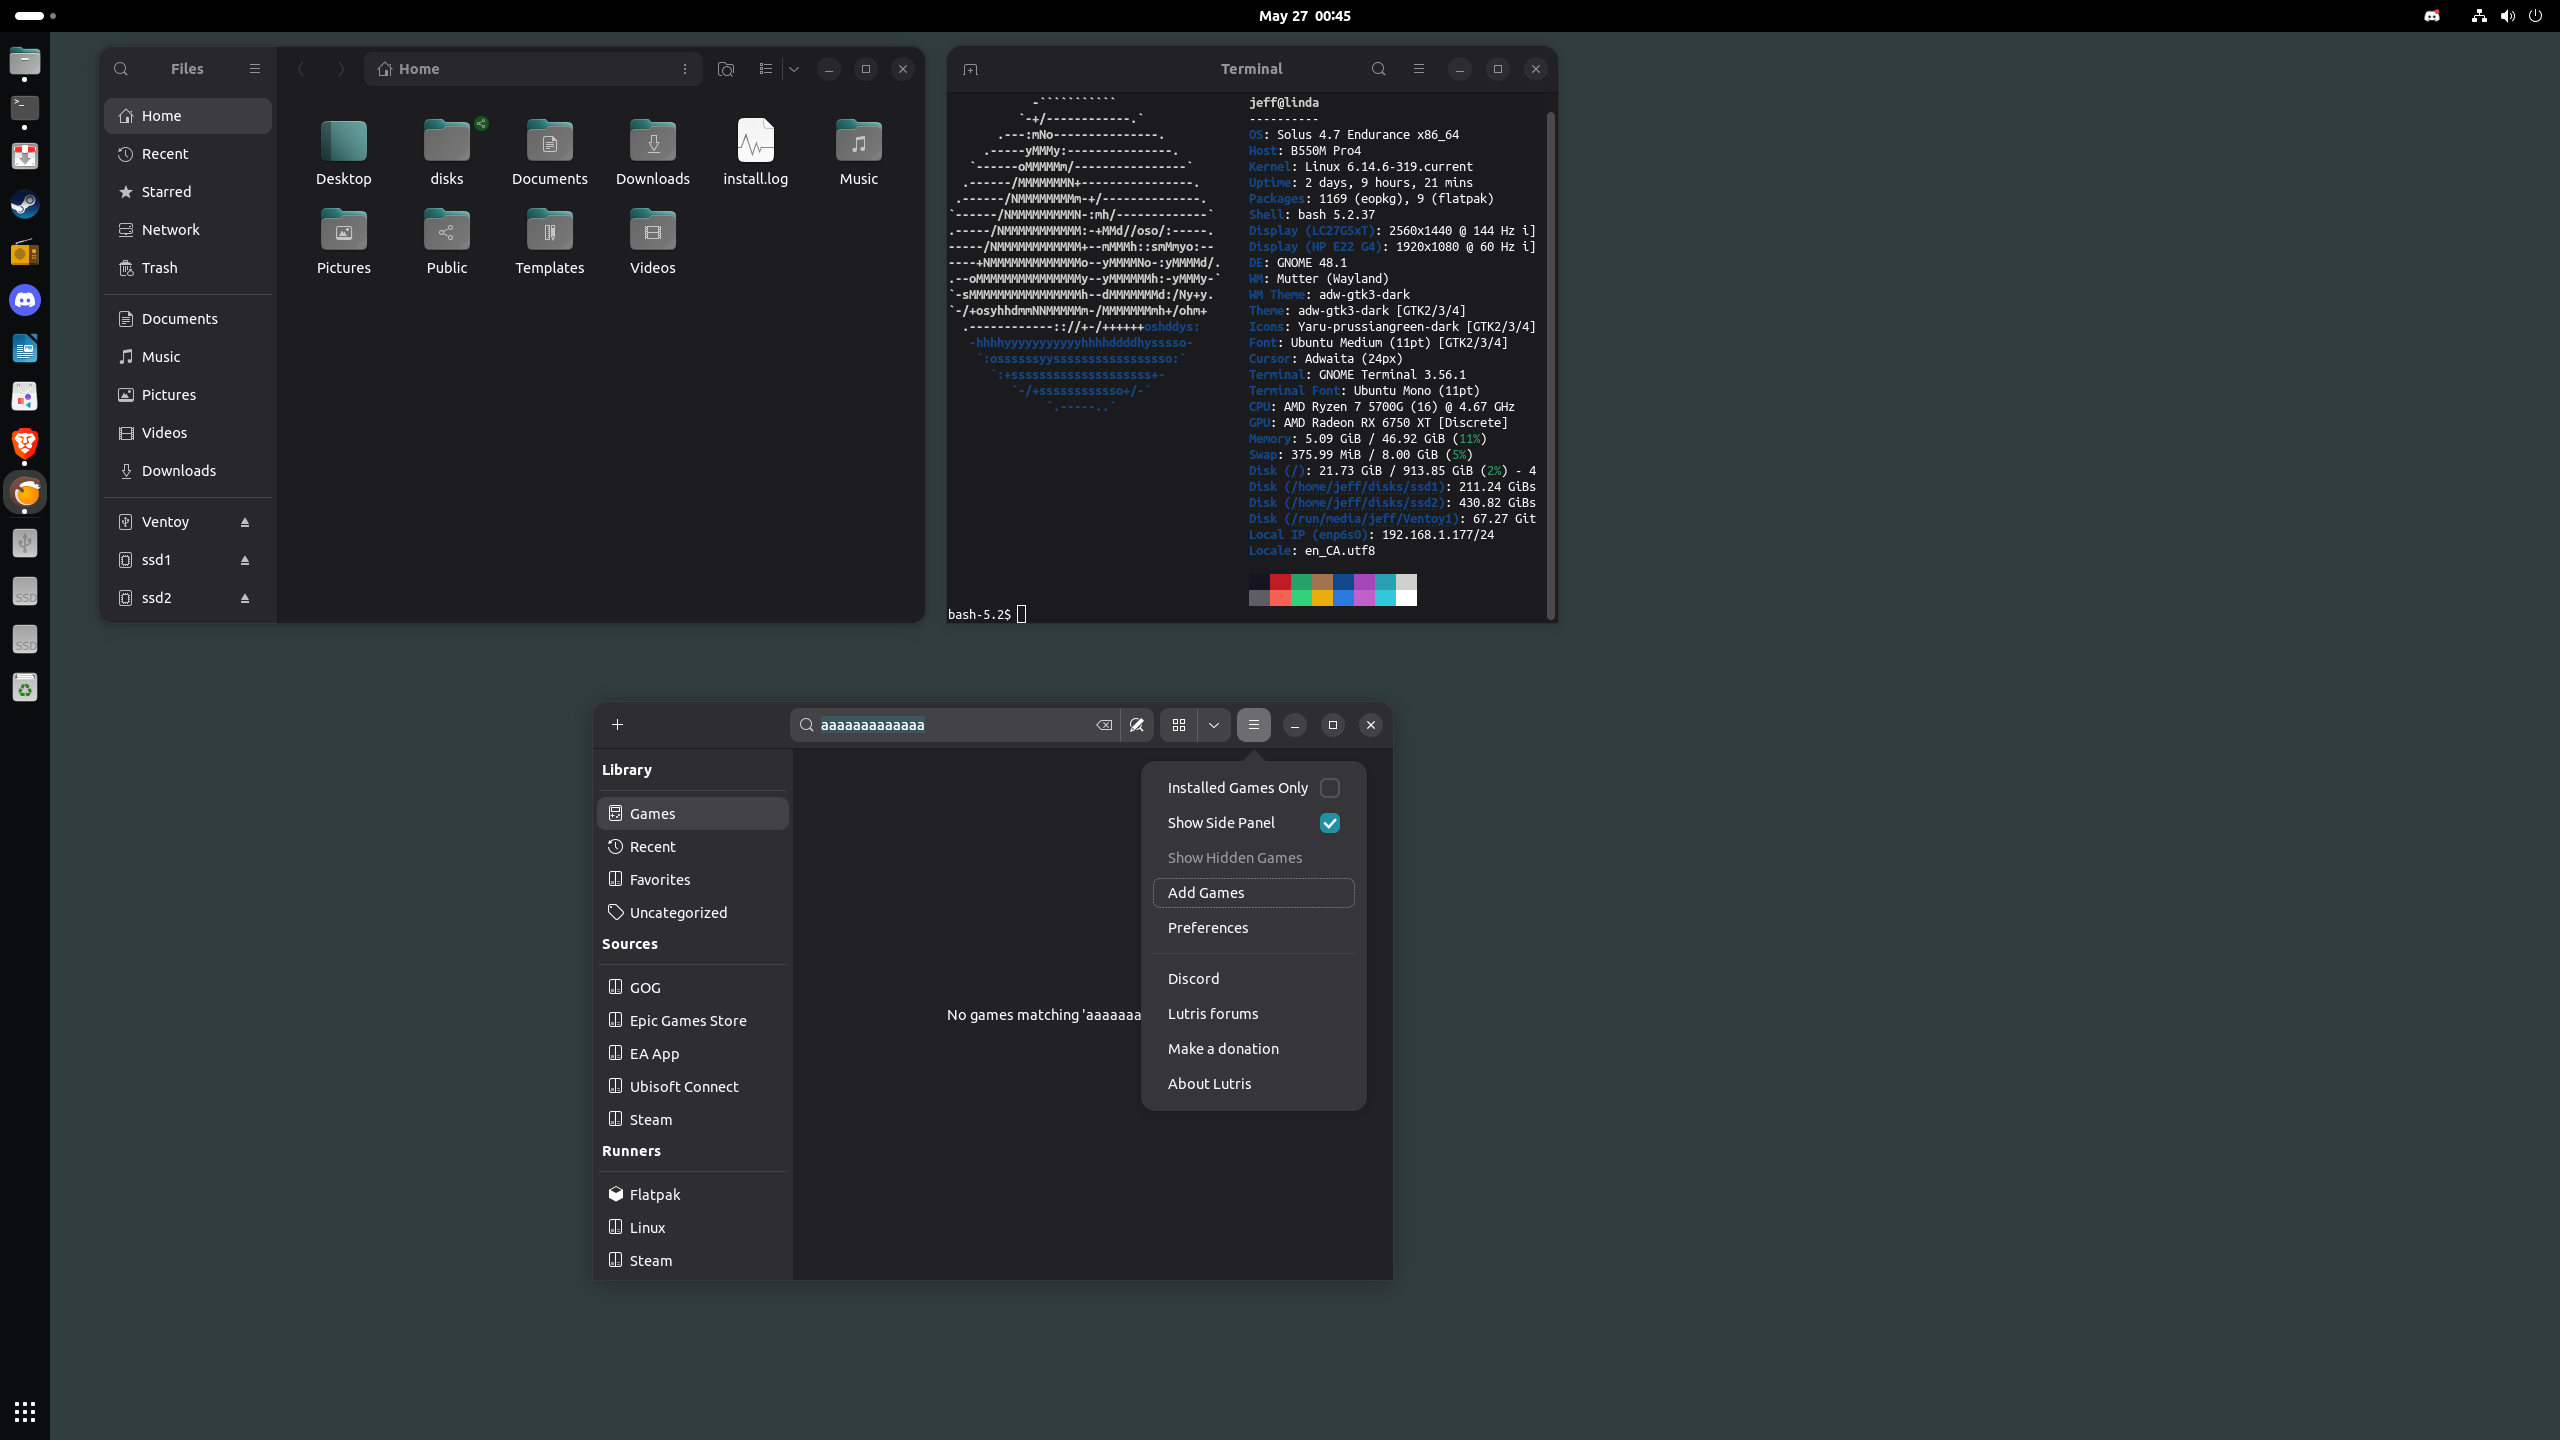
Task: Open the power menu icon in top bar
Action: pyautogui.click(x=2535, y=16)
